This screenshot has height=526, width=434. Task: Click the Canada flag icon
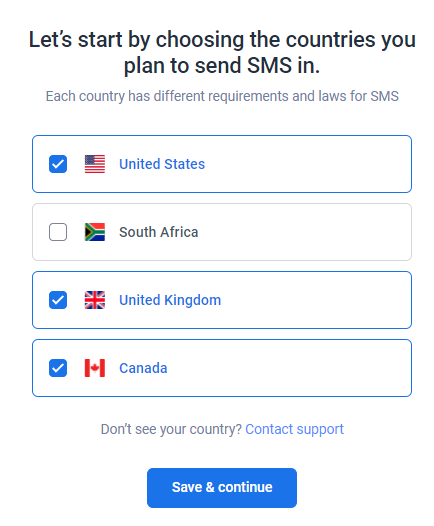(95, 368)
